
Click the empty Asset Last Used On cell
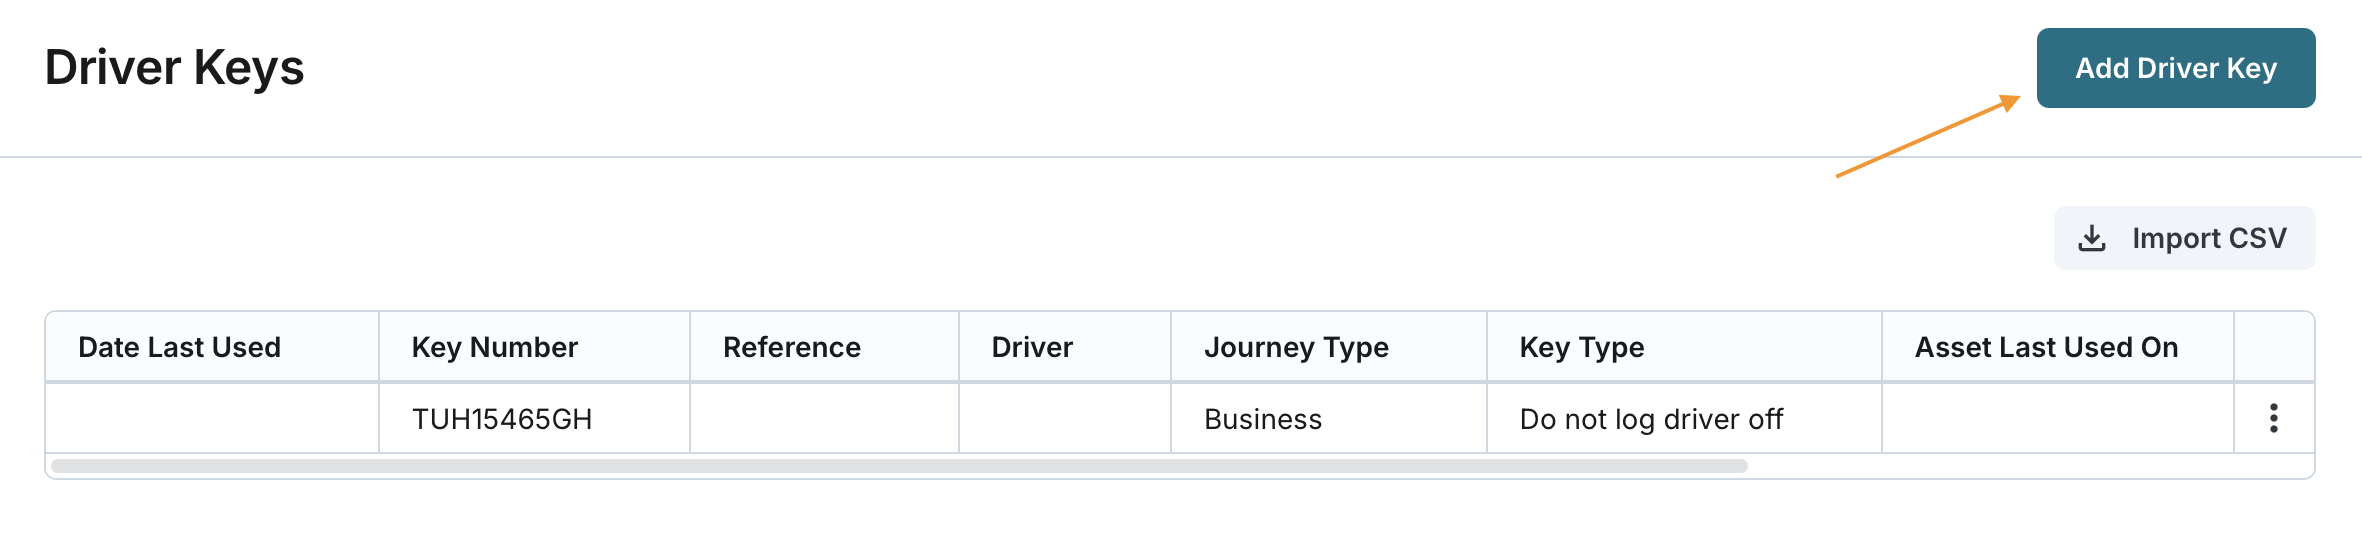click(x=2057, y=419)
